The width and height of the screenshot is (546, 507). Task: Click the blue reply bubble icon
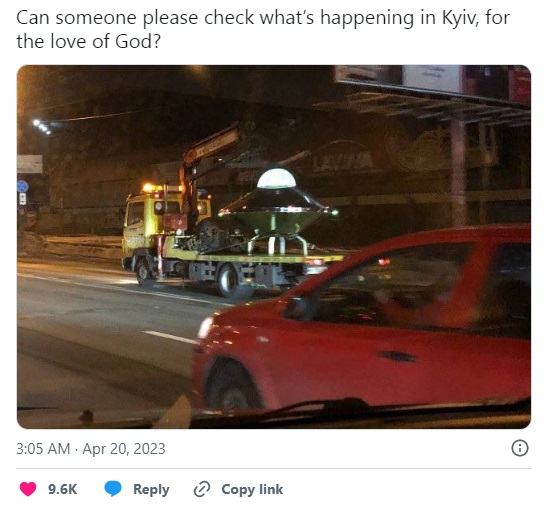[x=113, y=489]
